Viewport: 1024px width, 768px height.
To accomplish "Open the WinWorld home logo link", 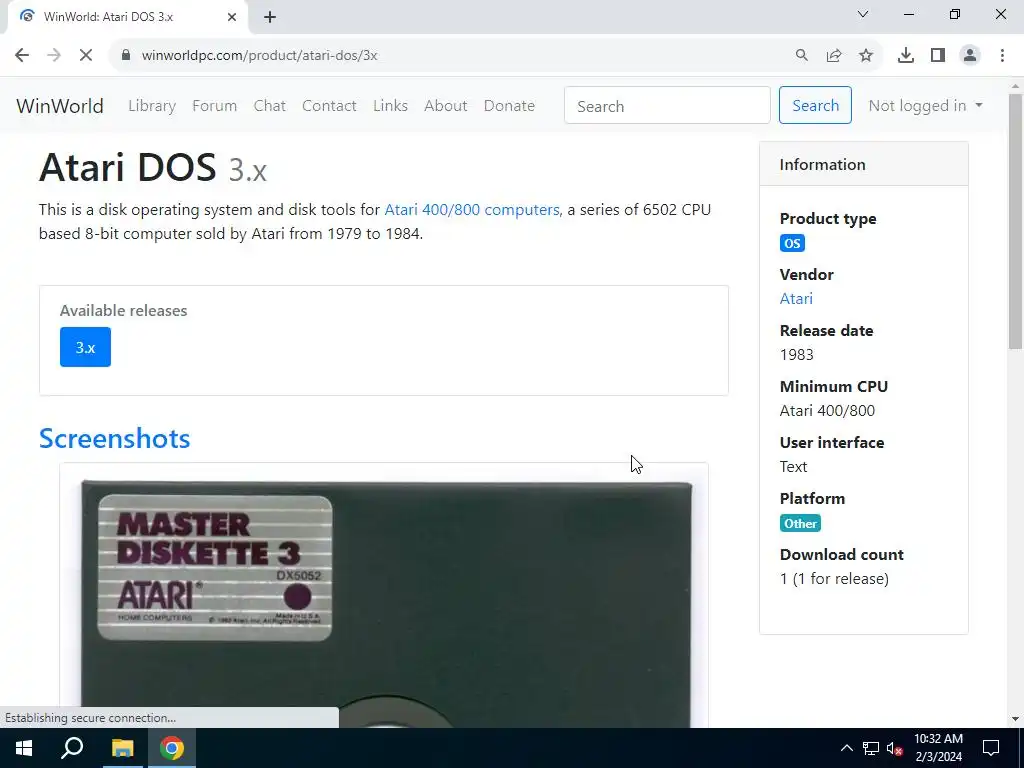I will tap(60, 106).
